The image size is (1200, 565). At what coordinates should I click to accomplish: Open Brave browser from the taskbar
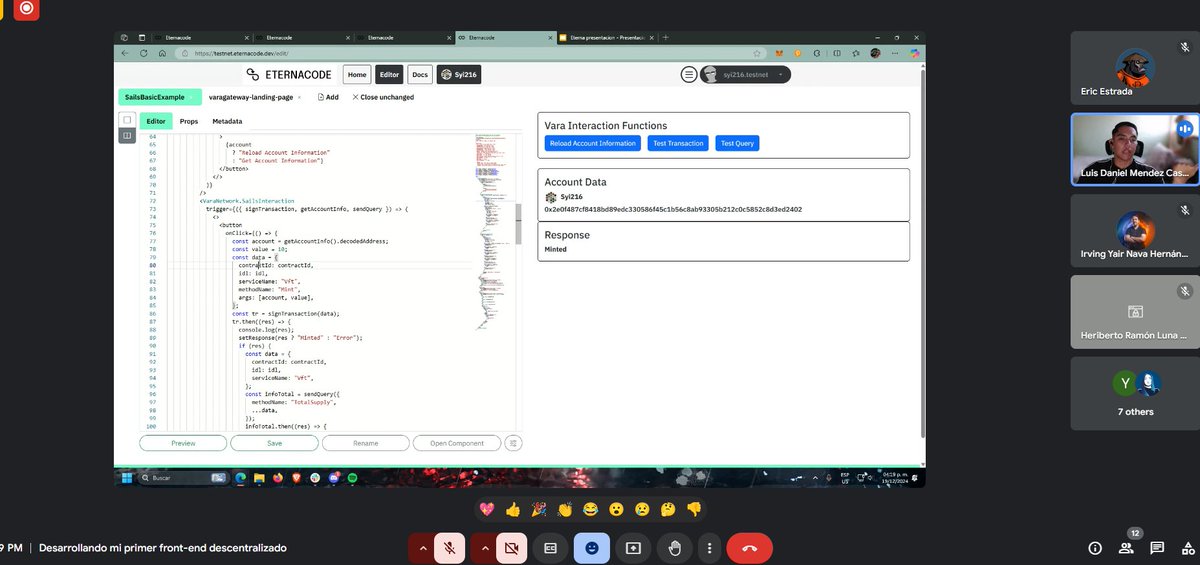point(296,478)
